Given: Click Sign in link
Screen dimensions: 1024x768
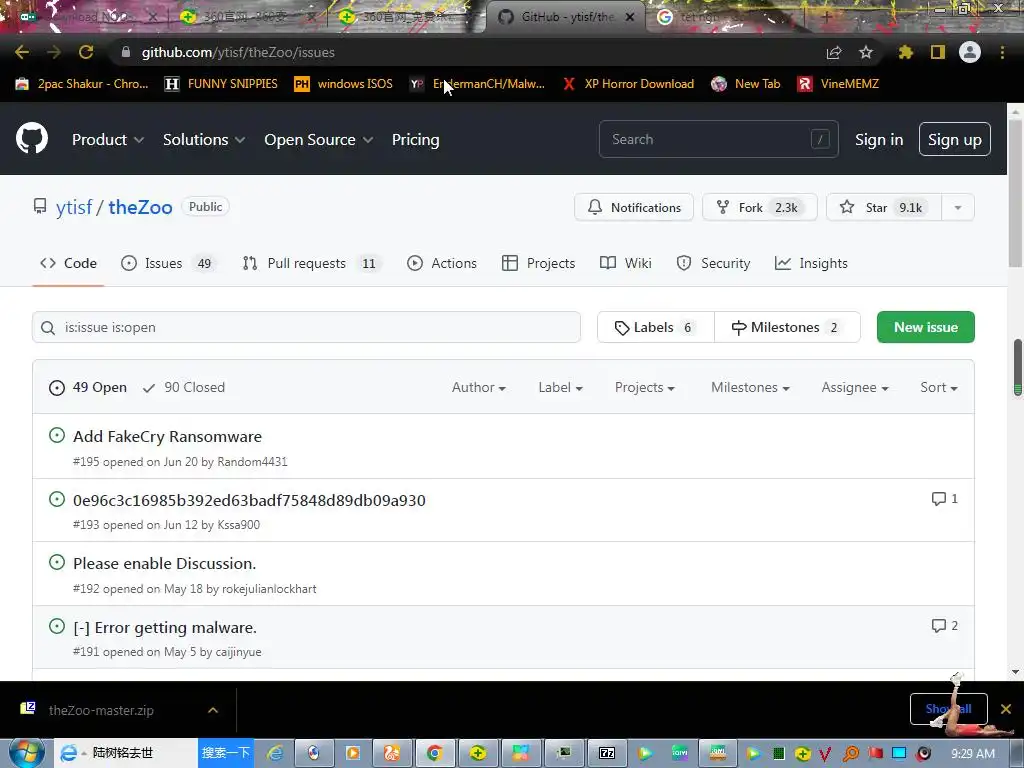Looking at the screenshot, I should click(x=879, y=139).
